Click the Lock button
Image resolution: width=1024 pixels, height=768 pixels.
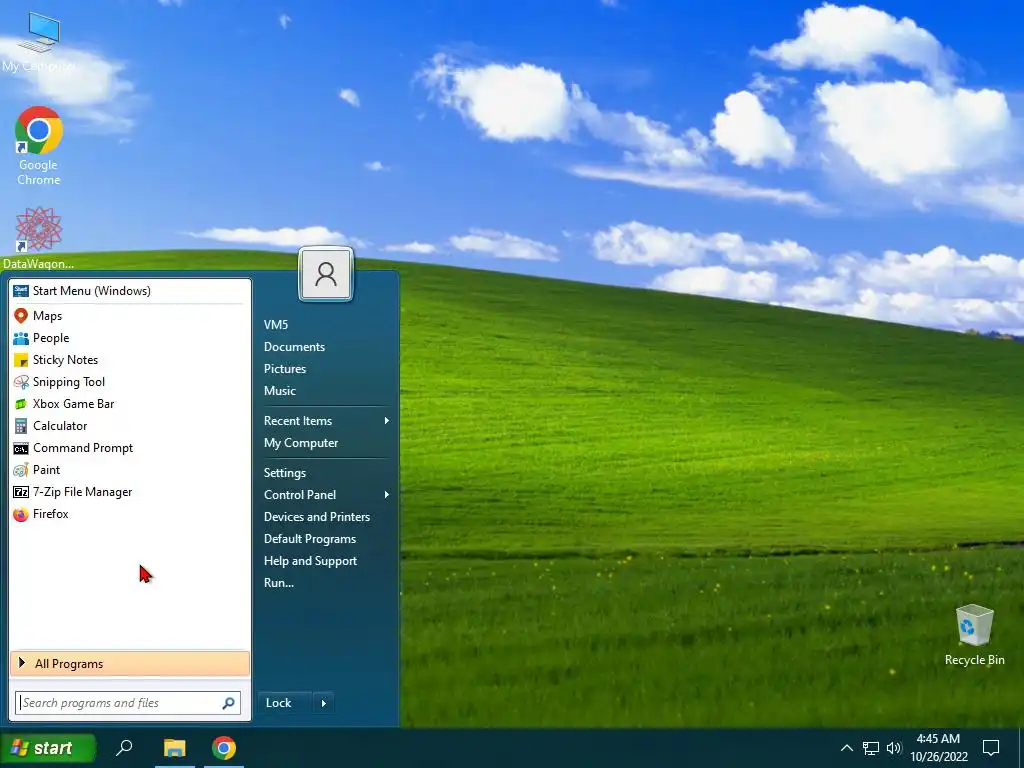(x=286, y=703)
